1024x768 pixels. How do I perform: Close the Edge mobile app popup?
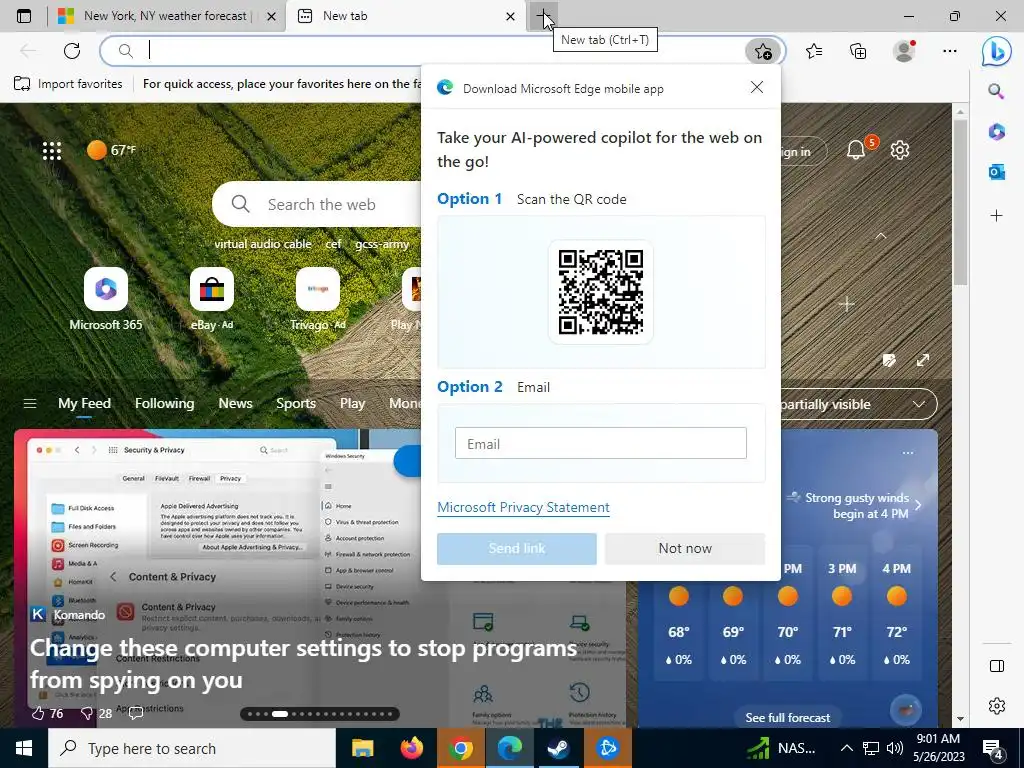pos(757,88)
